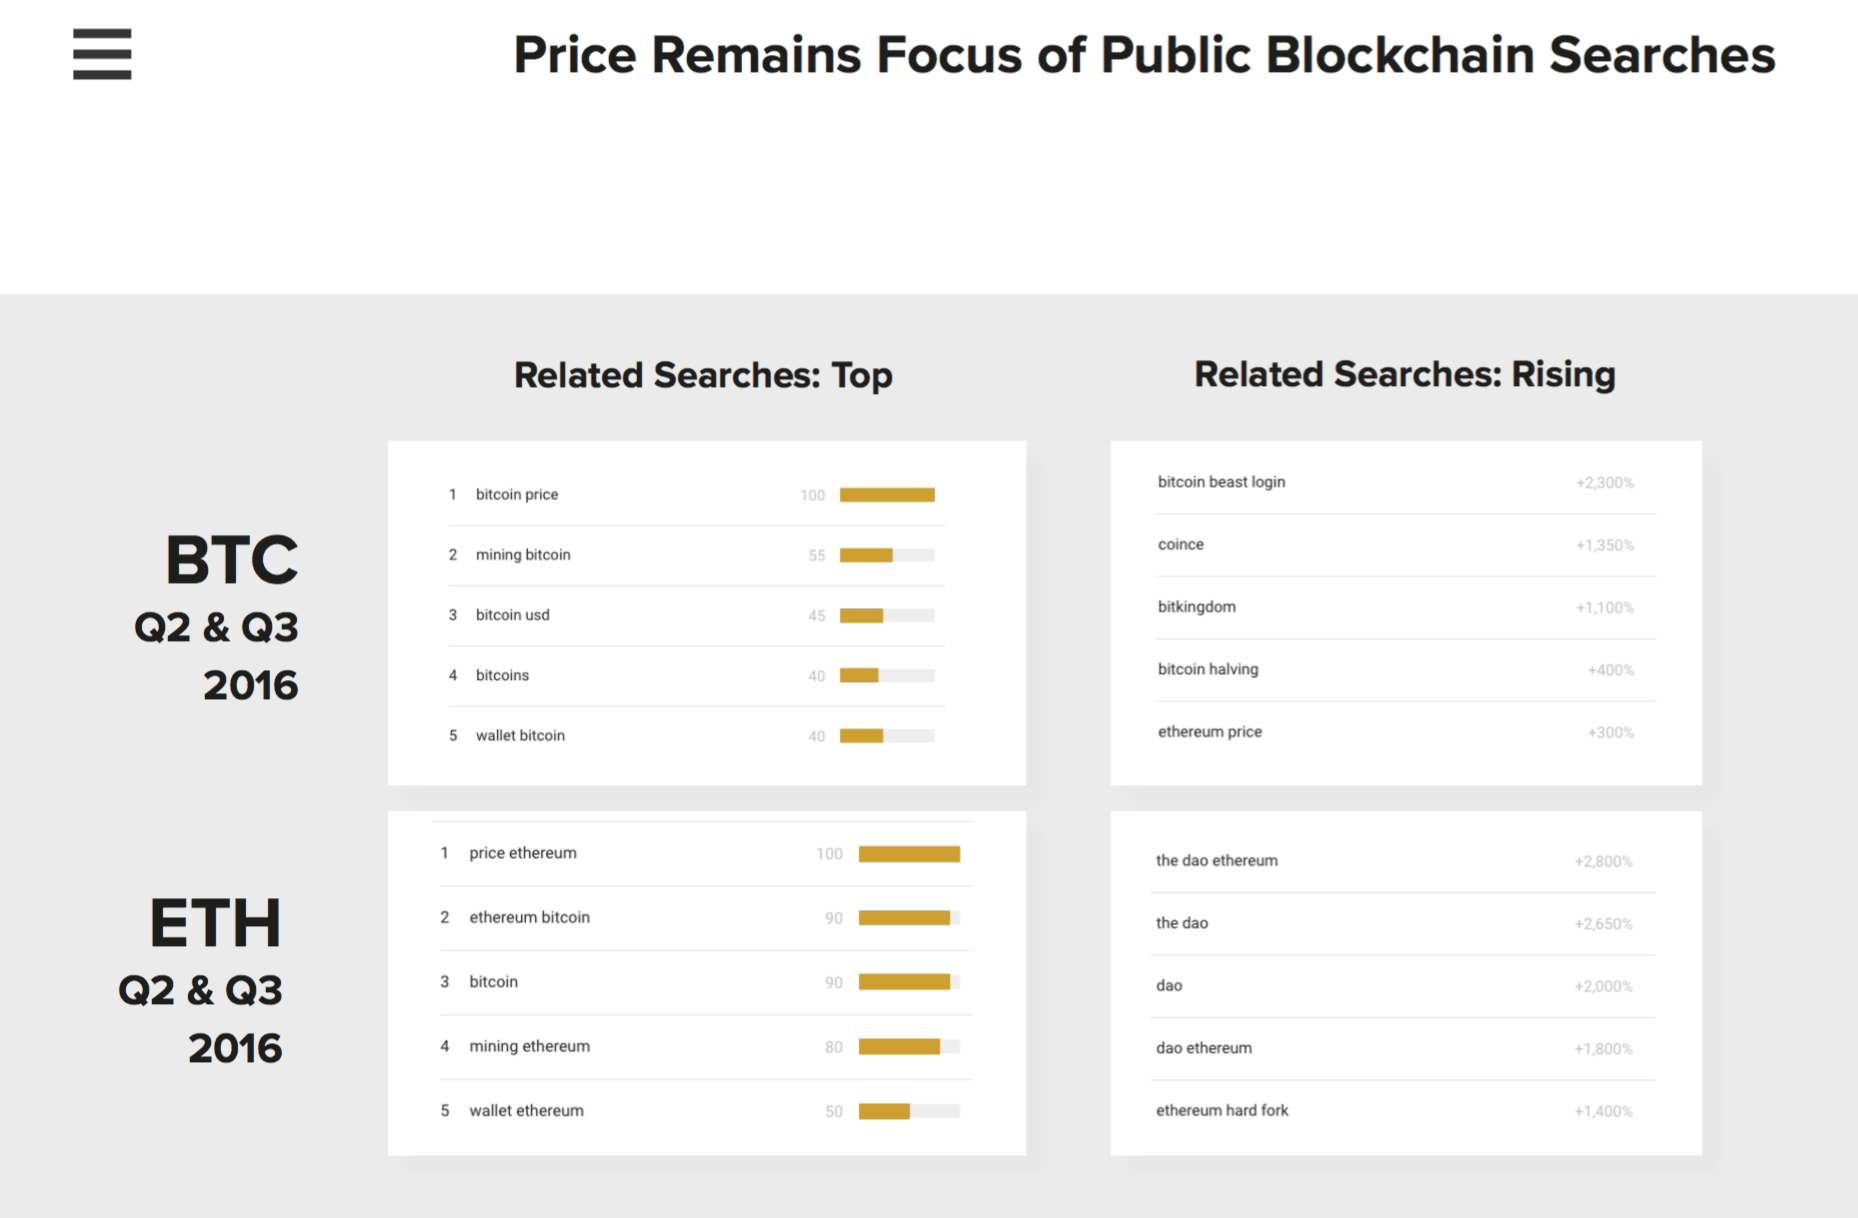Click the 'Related Searches: Top' heading

click(703, 375)
